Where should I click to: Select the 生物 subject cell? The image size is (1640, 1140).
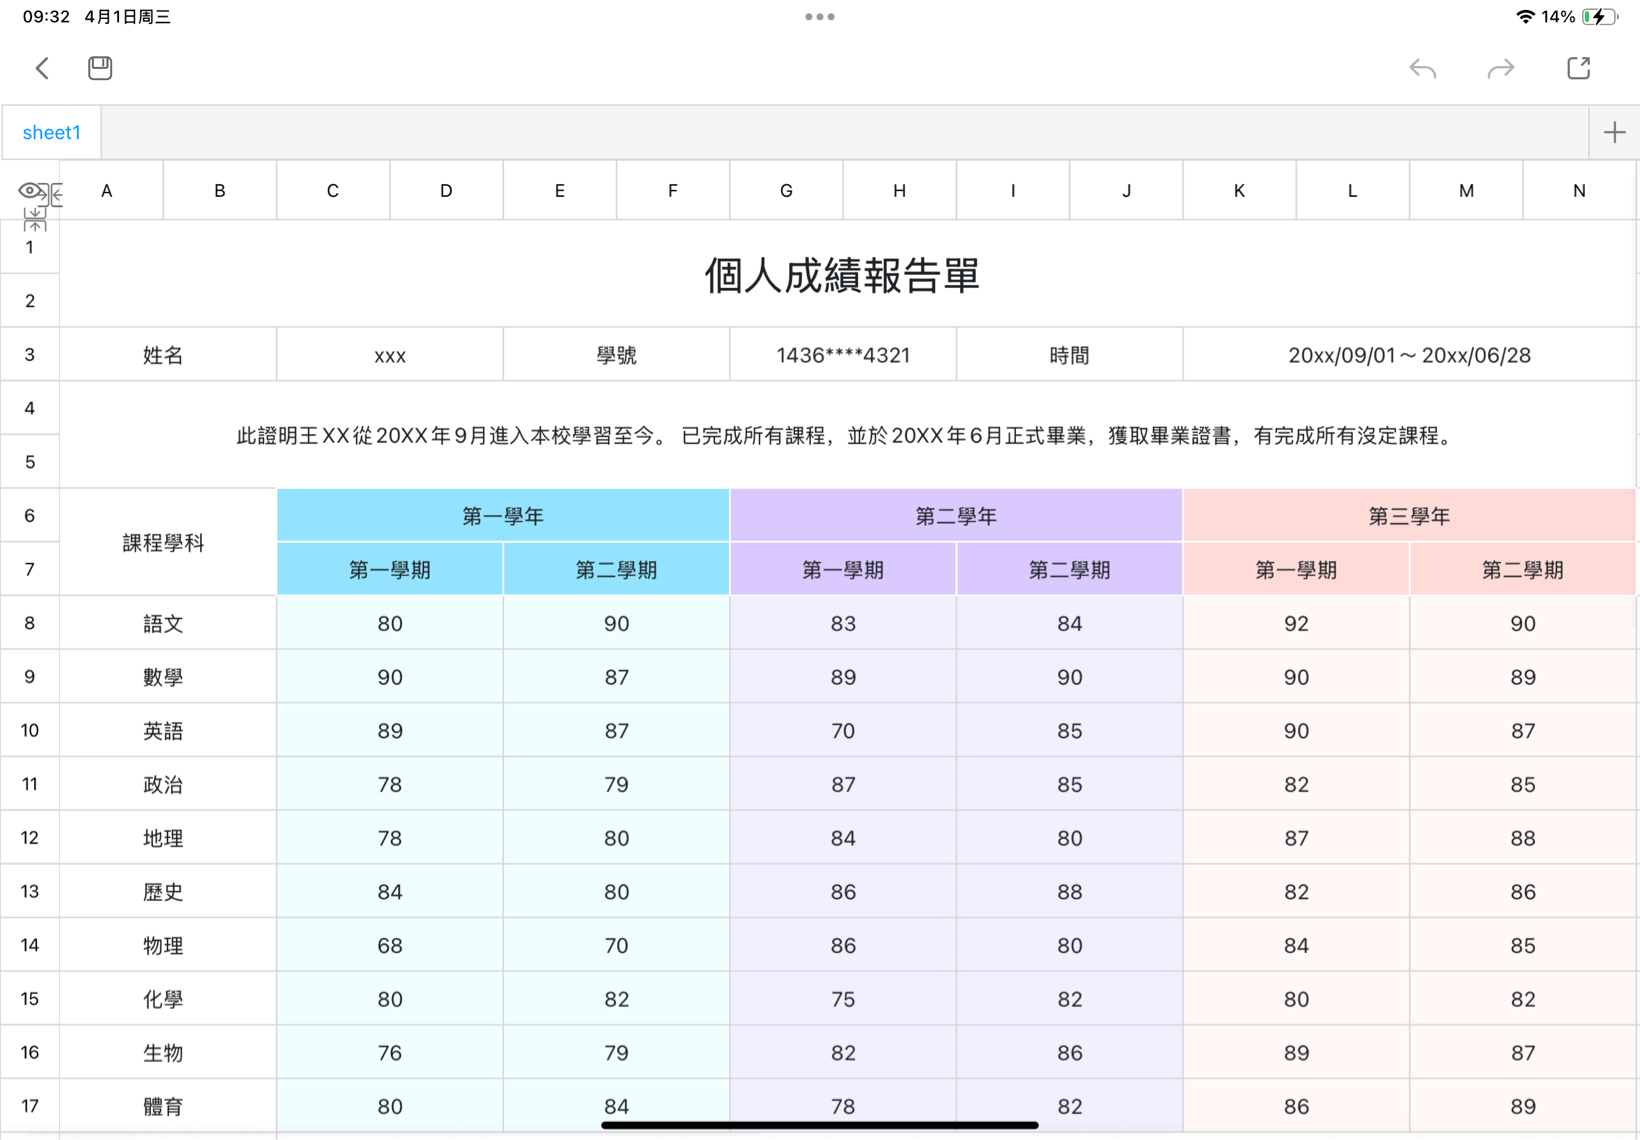point(163,1052)
